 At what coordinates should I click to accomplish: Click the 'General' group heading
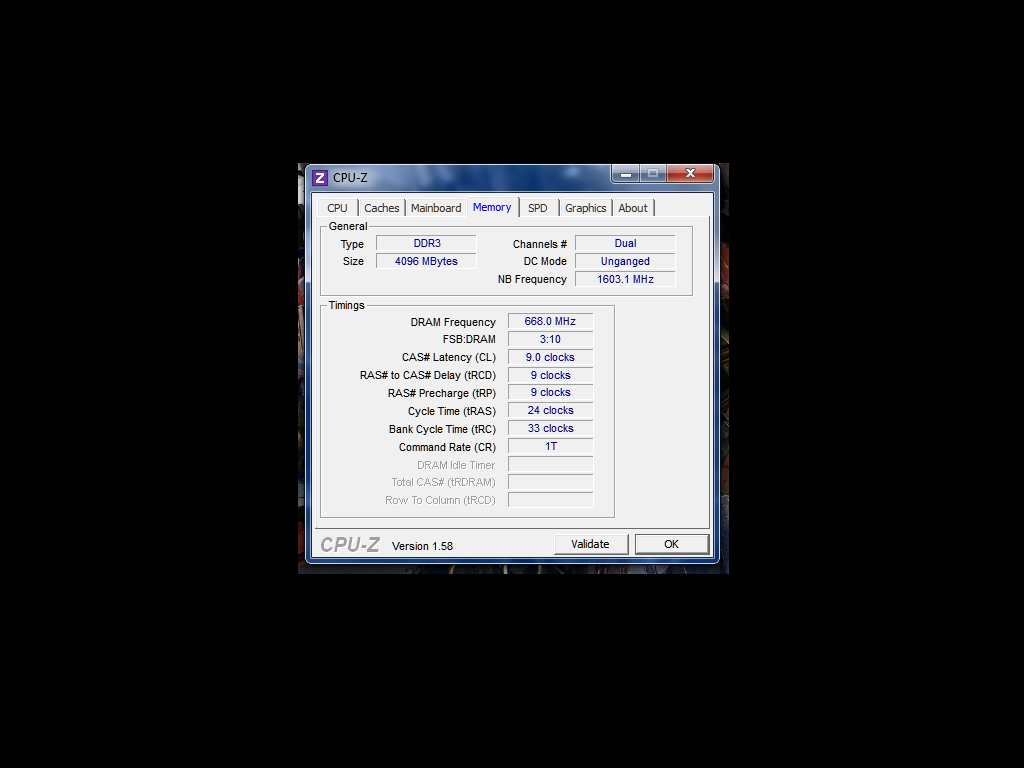tap(348, 226)
